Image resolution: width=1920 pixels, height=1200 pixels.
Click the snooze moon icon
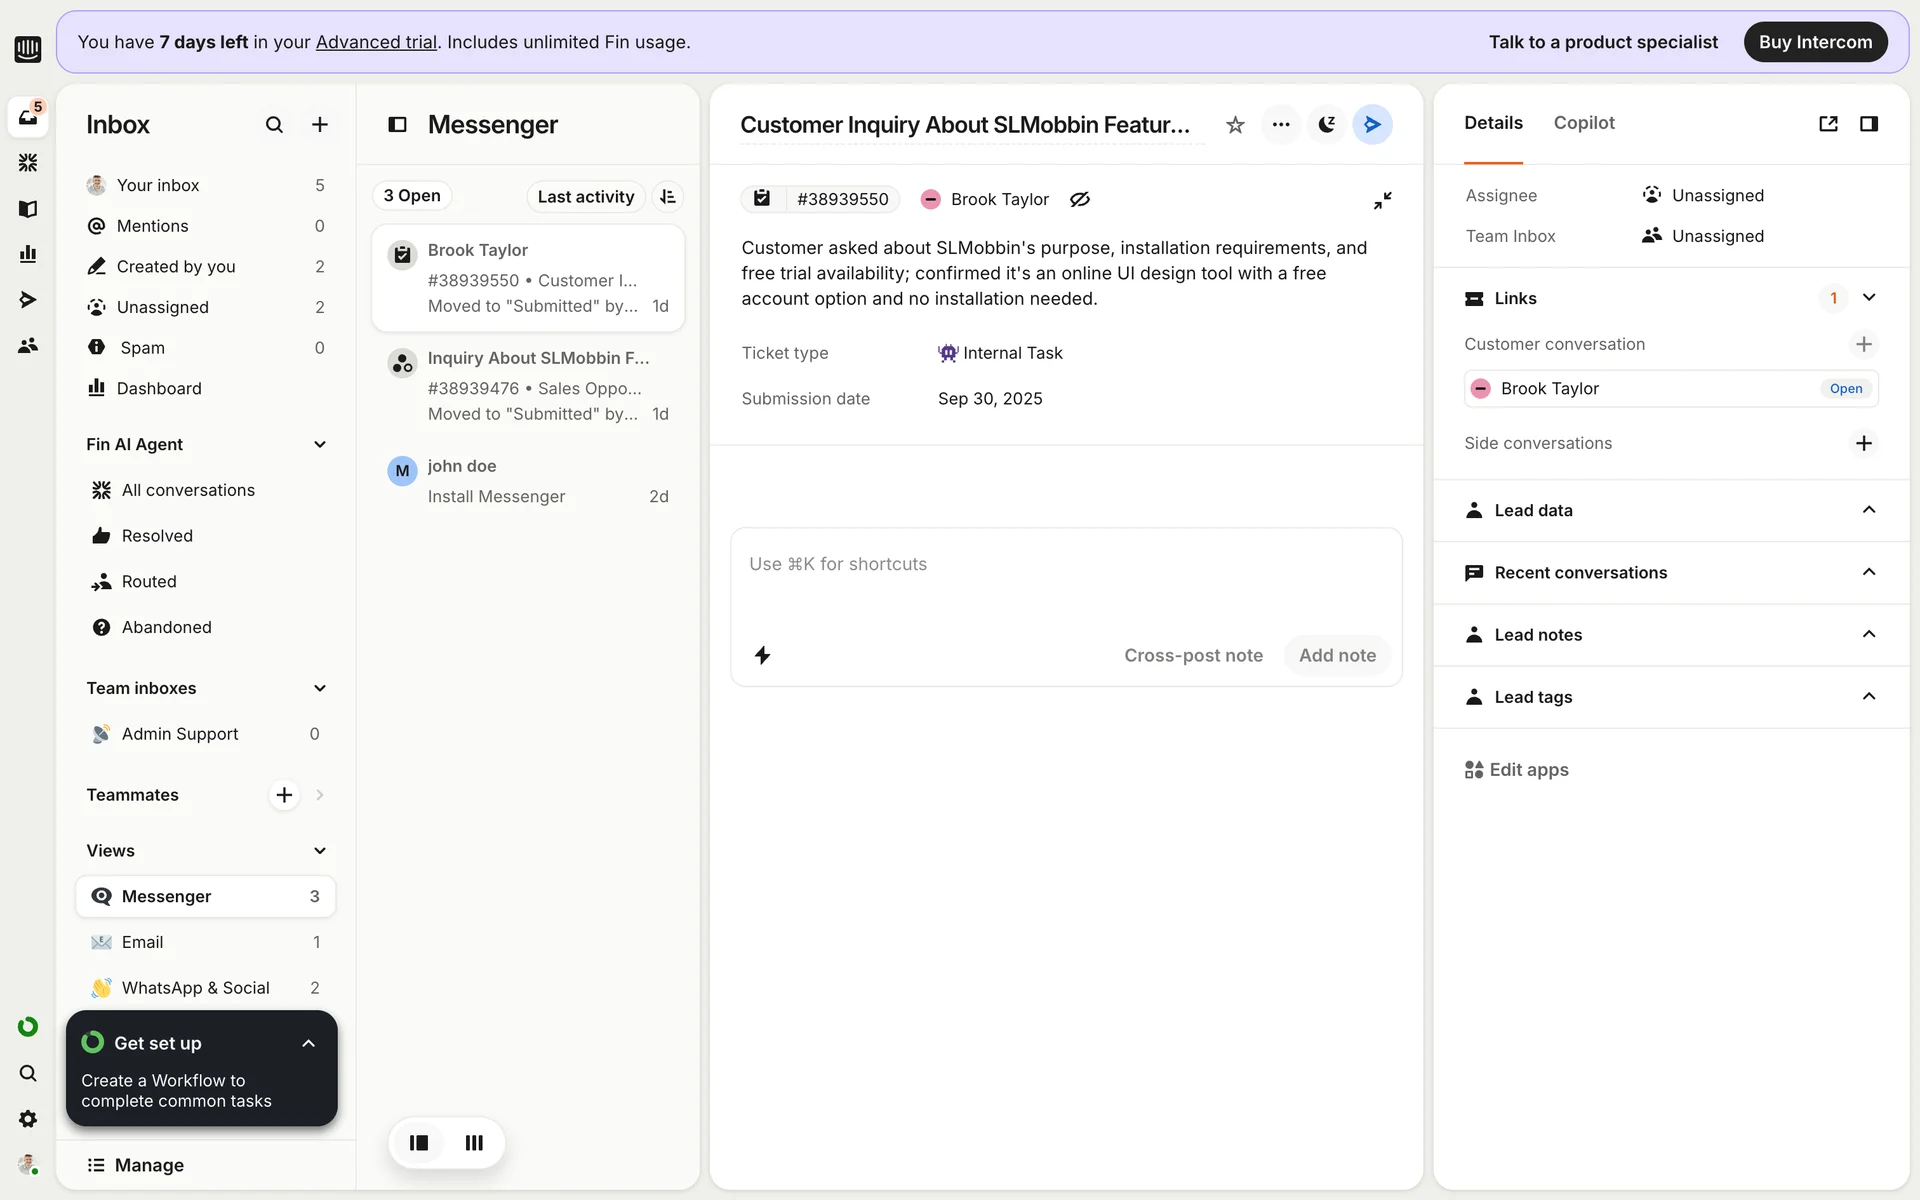(x=1327, y=125)
